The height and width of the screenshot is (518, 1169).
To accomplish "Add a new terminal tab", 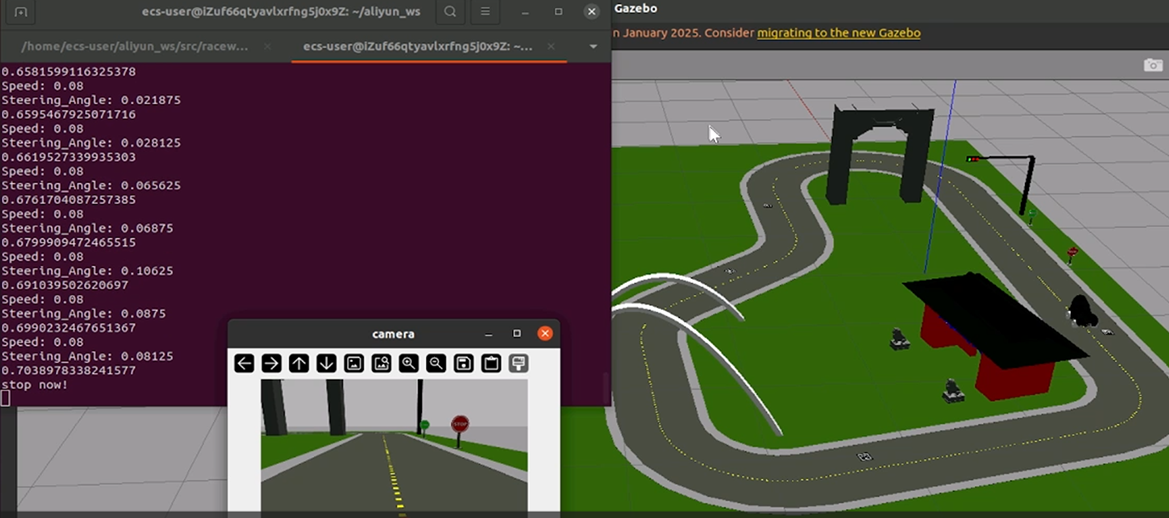I will 21,12.
